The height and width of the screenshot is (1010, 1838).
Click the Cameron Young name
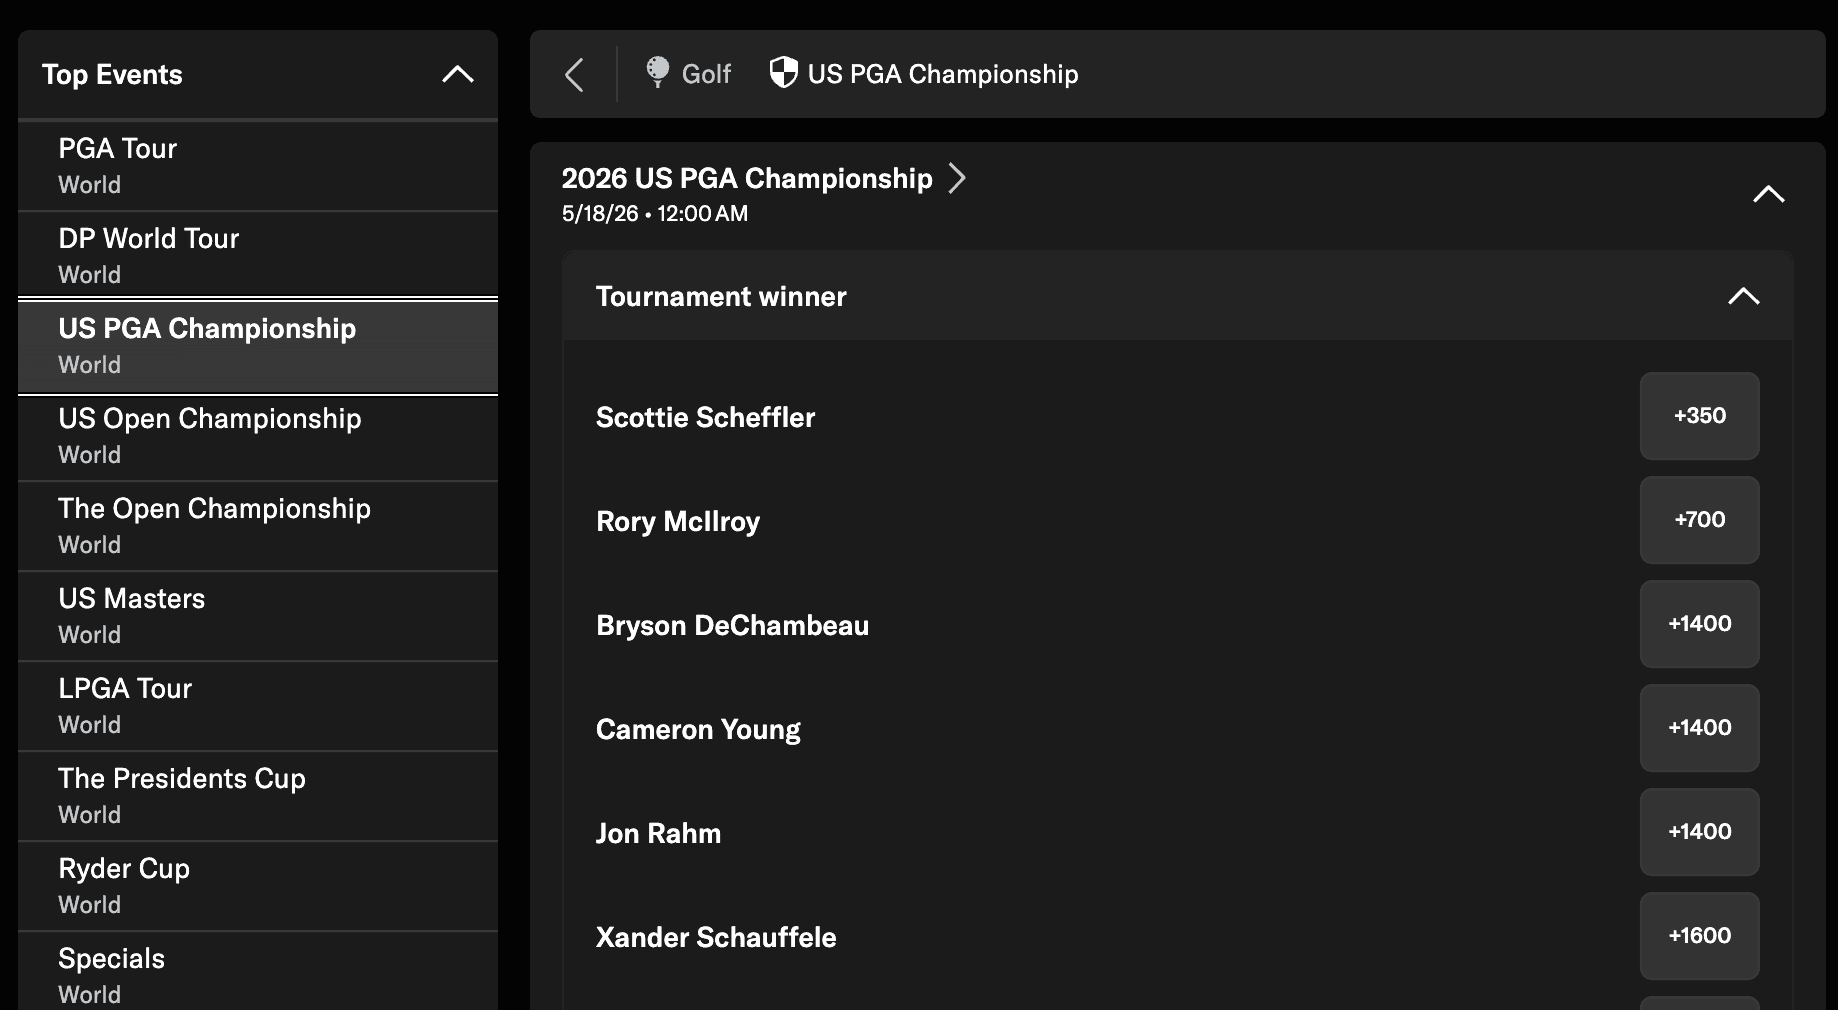698,729
